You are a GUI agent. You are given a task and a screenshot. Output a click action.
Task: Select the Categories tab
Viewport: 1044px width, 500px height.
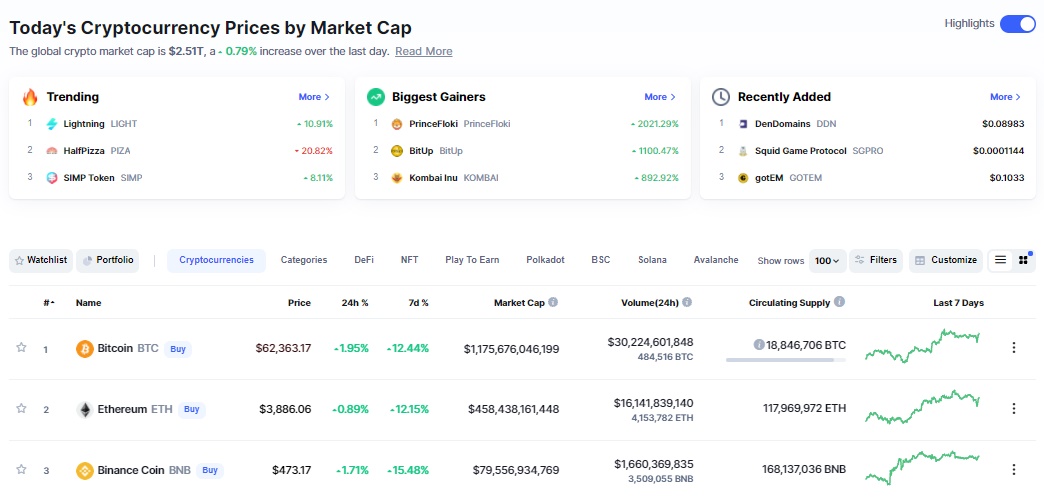[x=304, y=260]
